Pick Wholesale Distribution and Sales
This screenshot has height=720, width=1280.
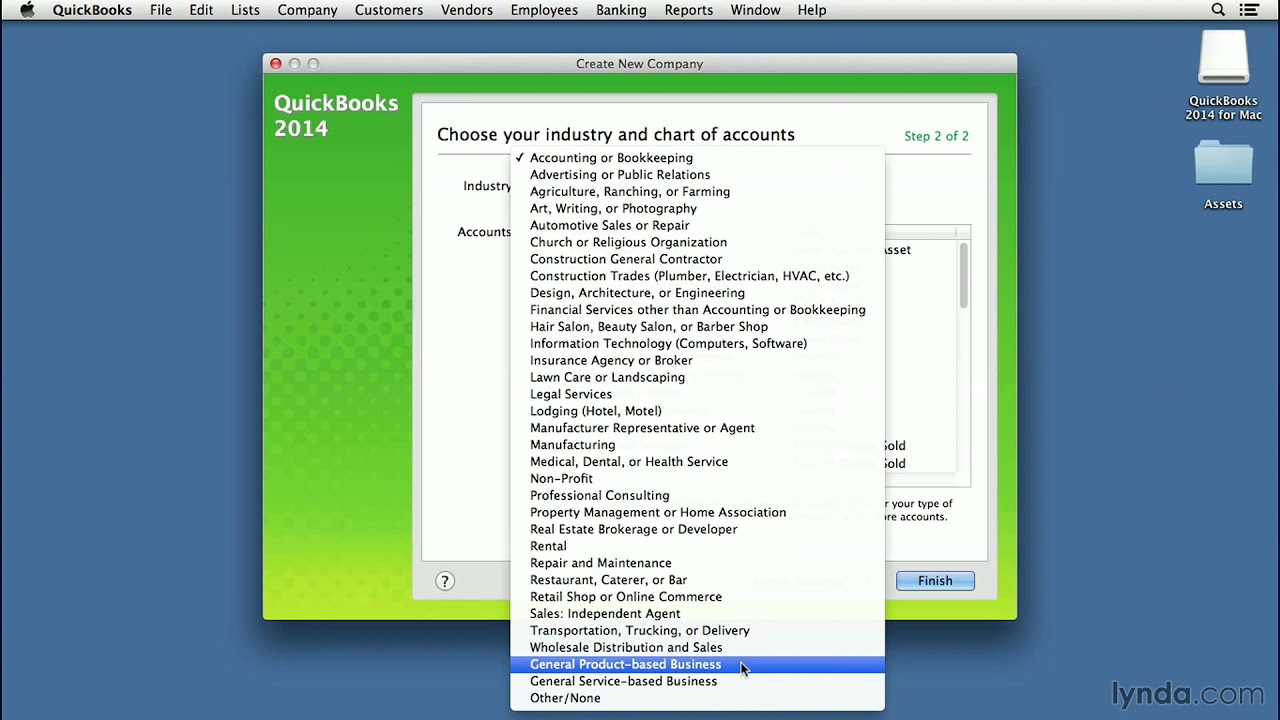coord(697,648)
